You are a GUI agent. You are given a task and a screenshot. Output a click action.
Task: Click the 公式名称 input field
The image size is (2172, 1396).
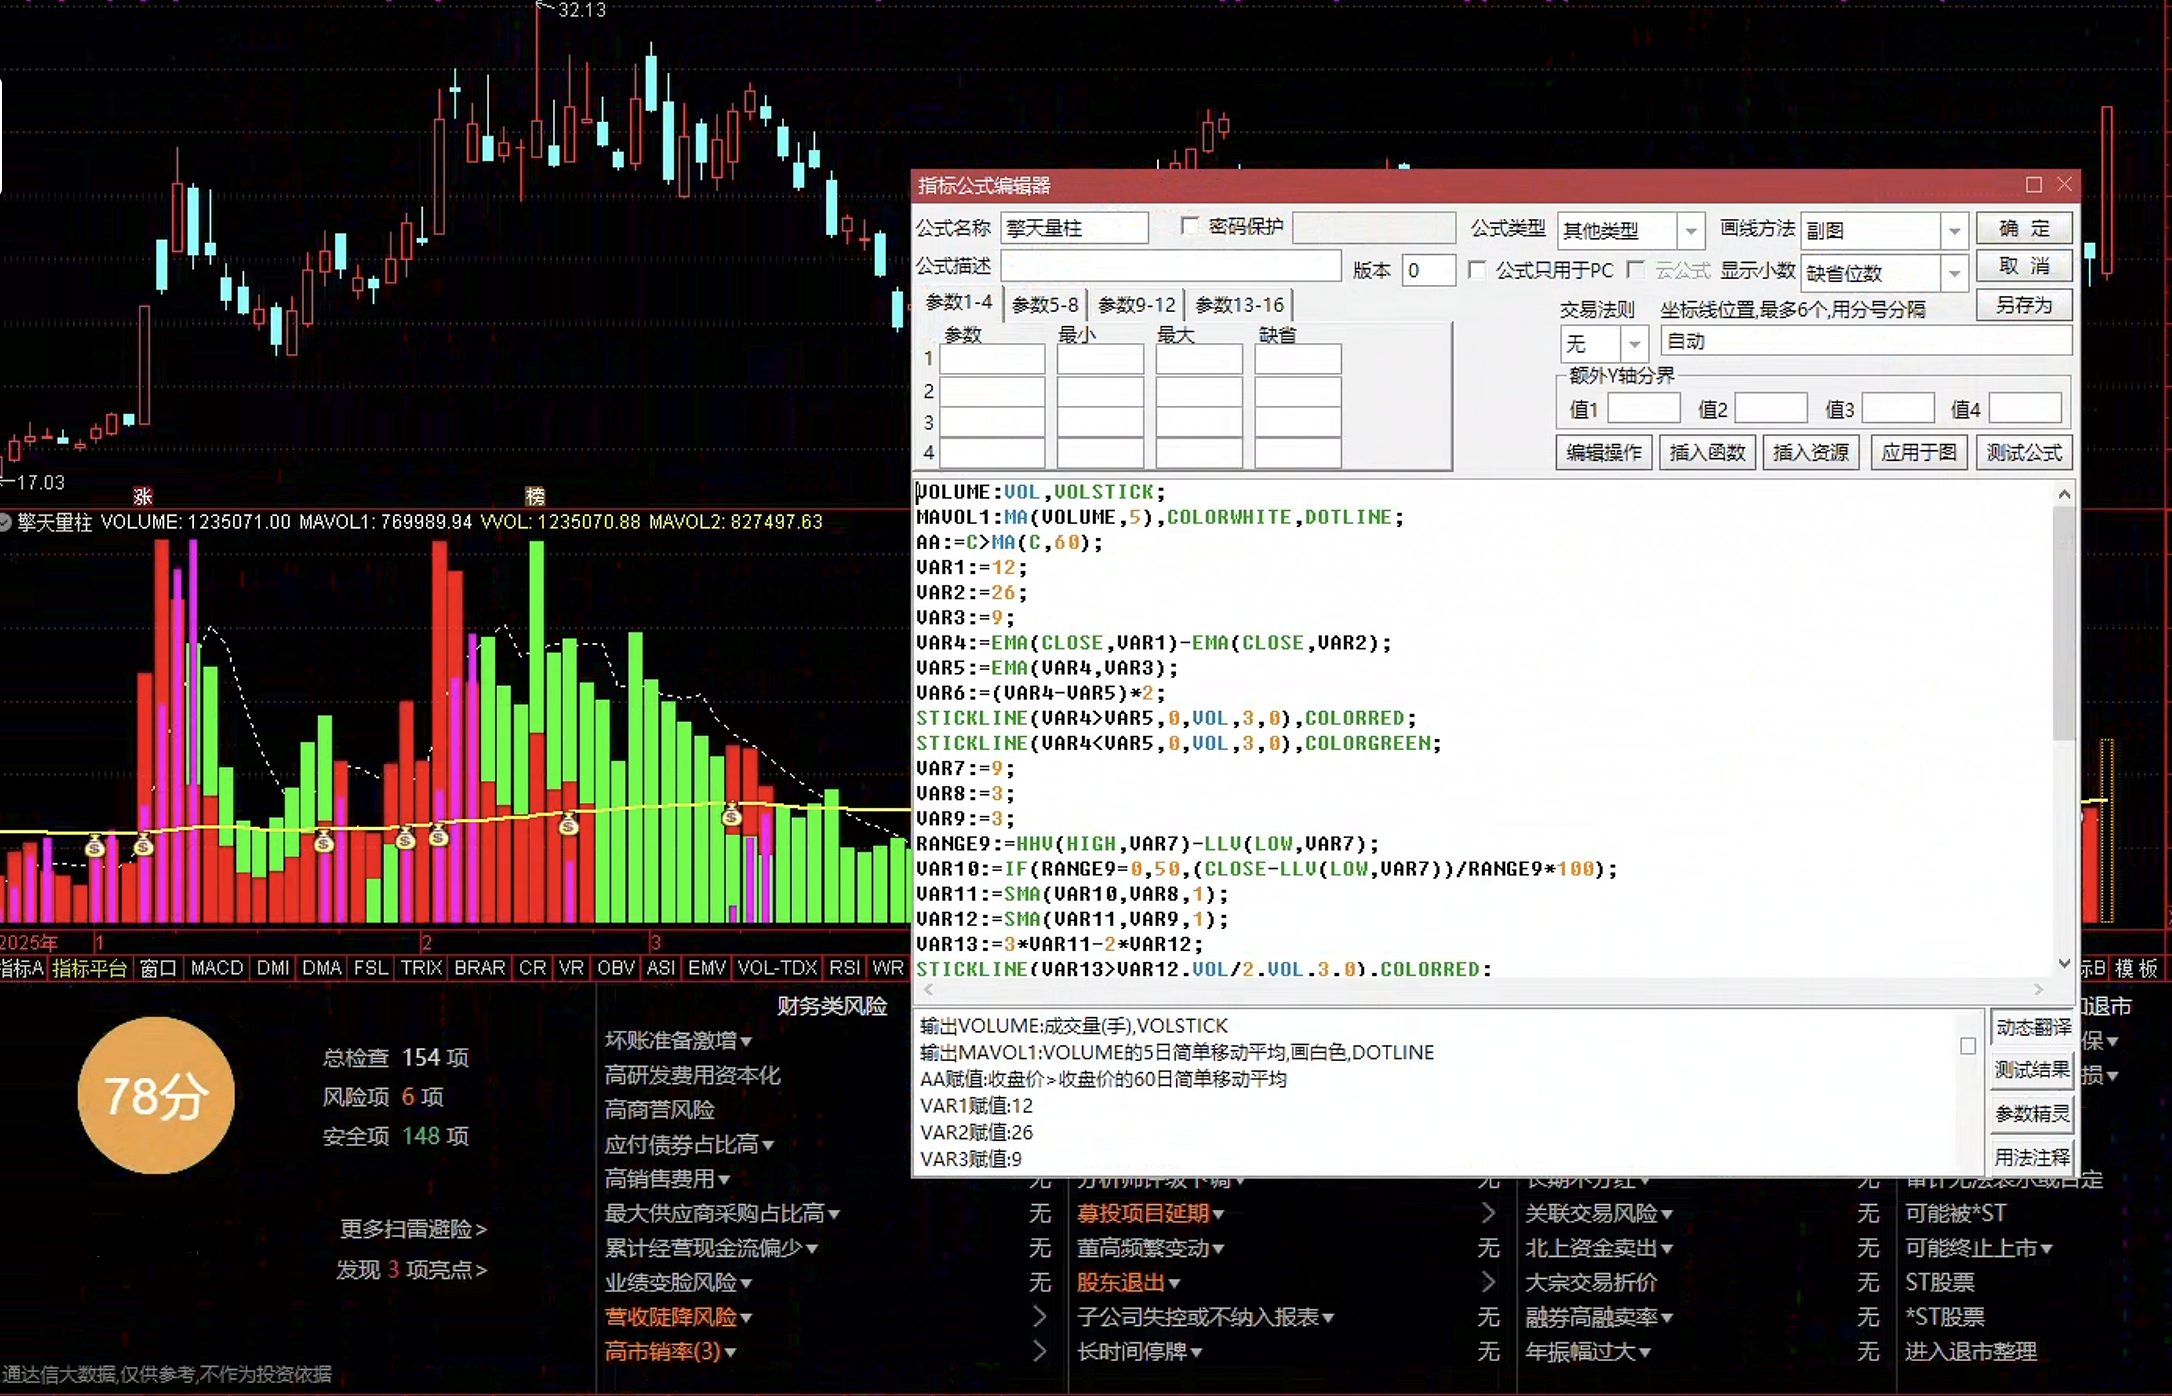[x=1074, y=228]
